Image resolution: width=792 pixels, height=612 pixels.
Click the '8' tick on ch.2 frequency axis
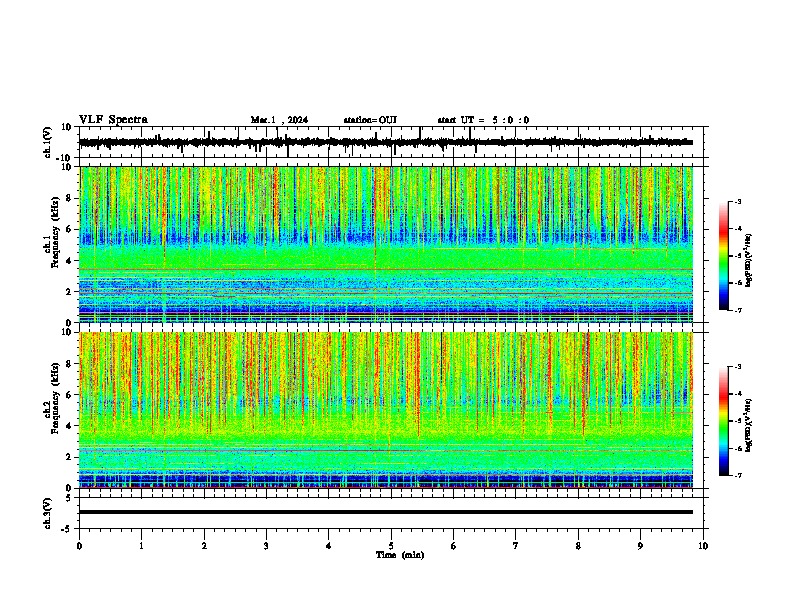70,364
